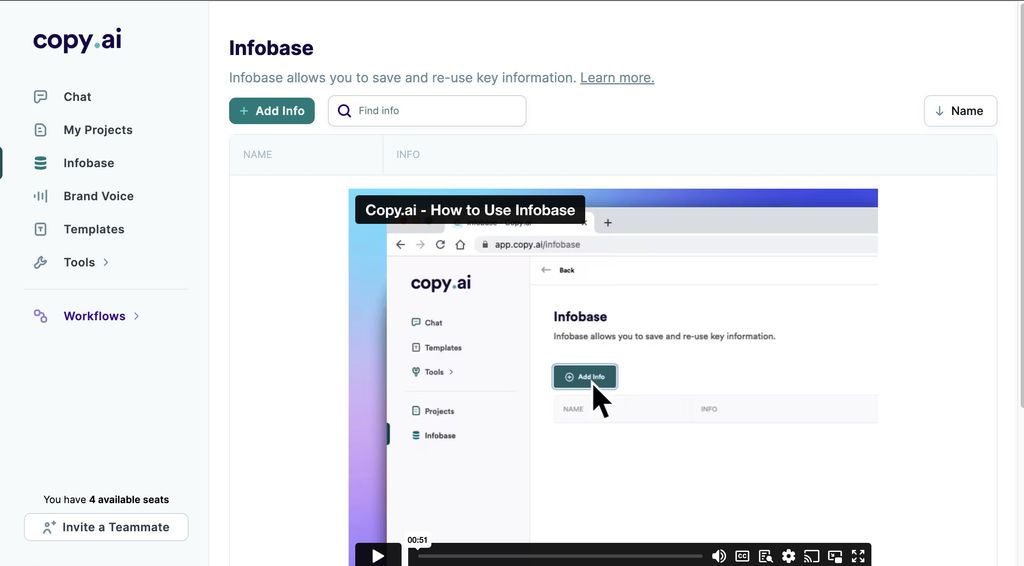
Task: Click the Workflows nodes icon
Action: [x=40, y=316]
